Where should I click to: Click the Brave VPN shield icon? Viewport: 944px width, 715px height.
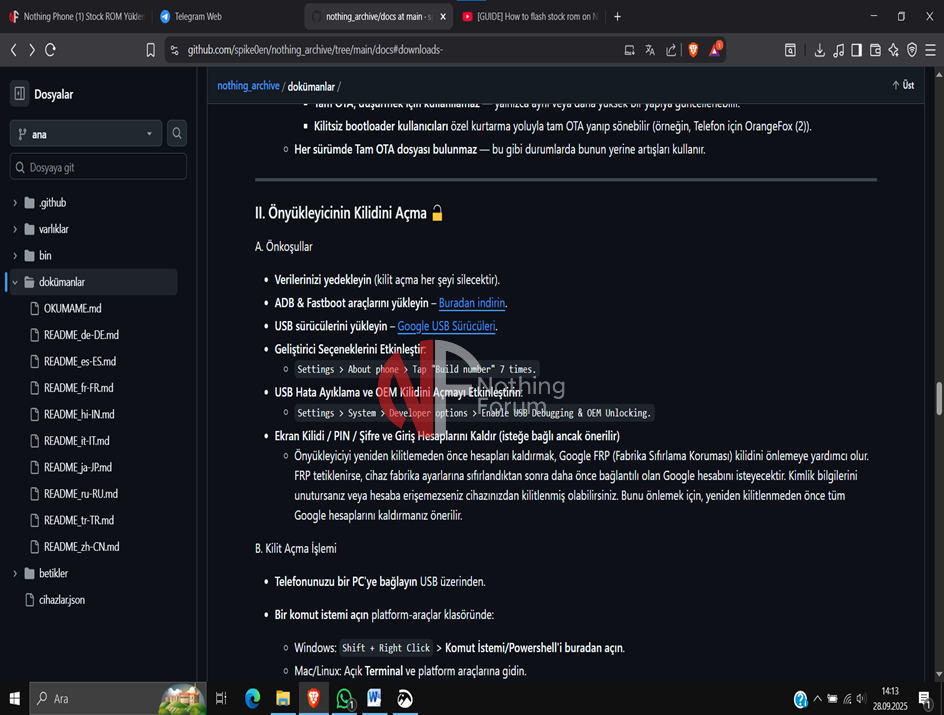(x=912, y=50)
